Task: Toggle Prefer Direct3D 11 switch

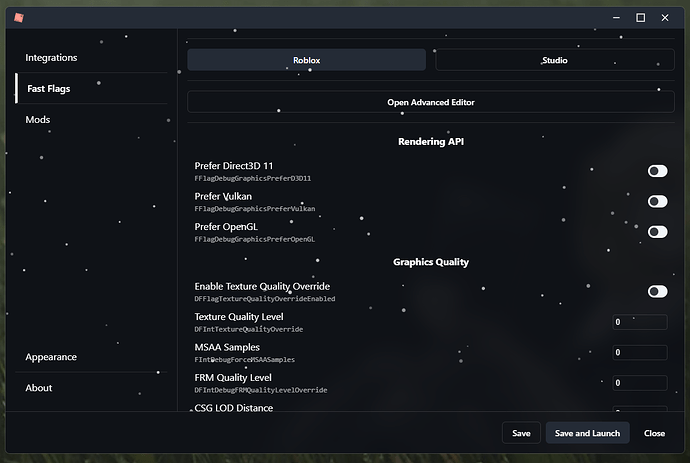Action: click(657, 171)
